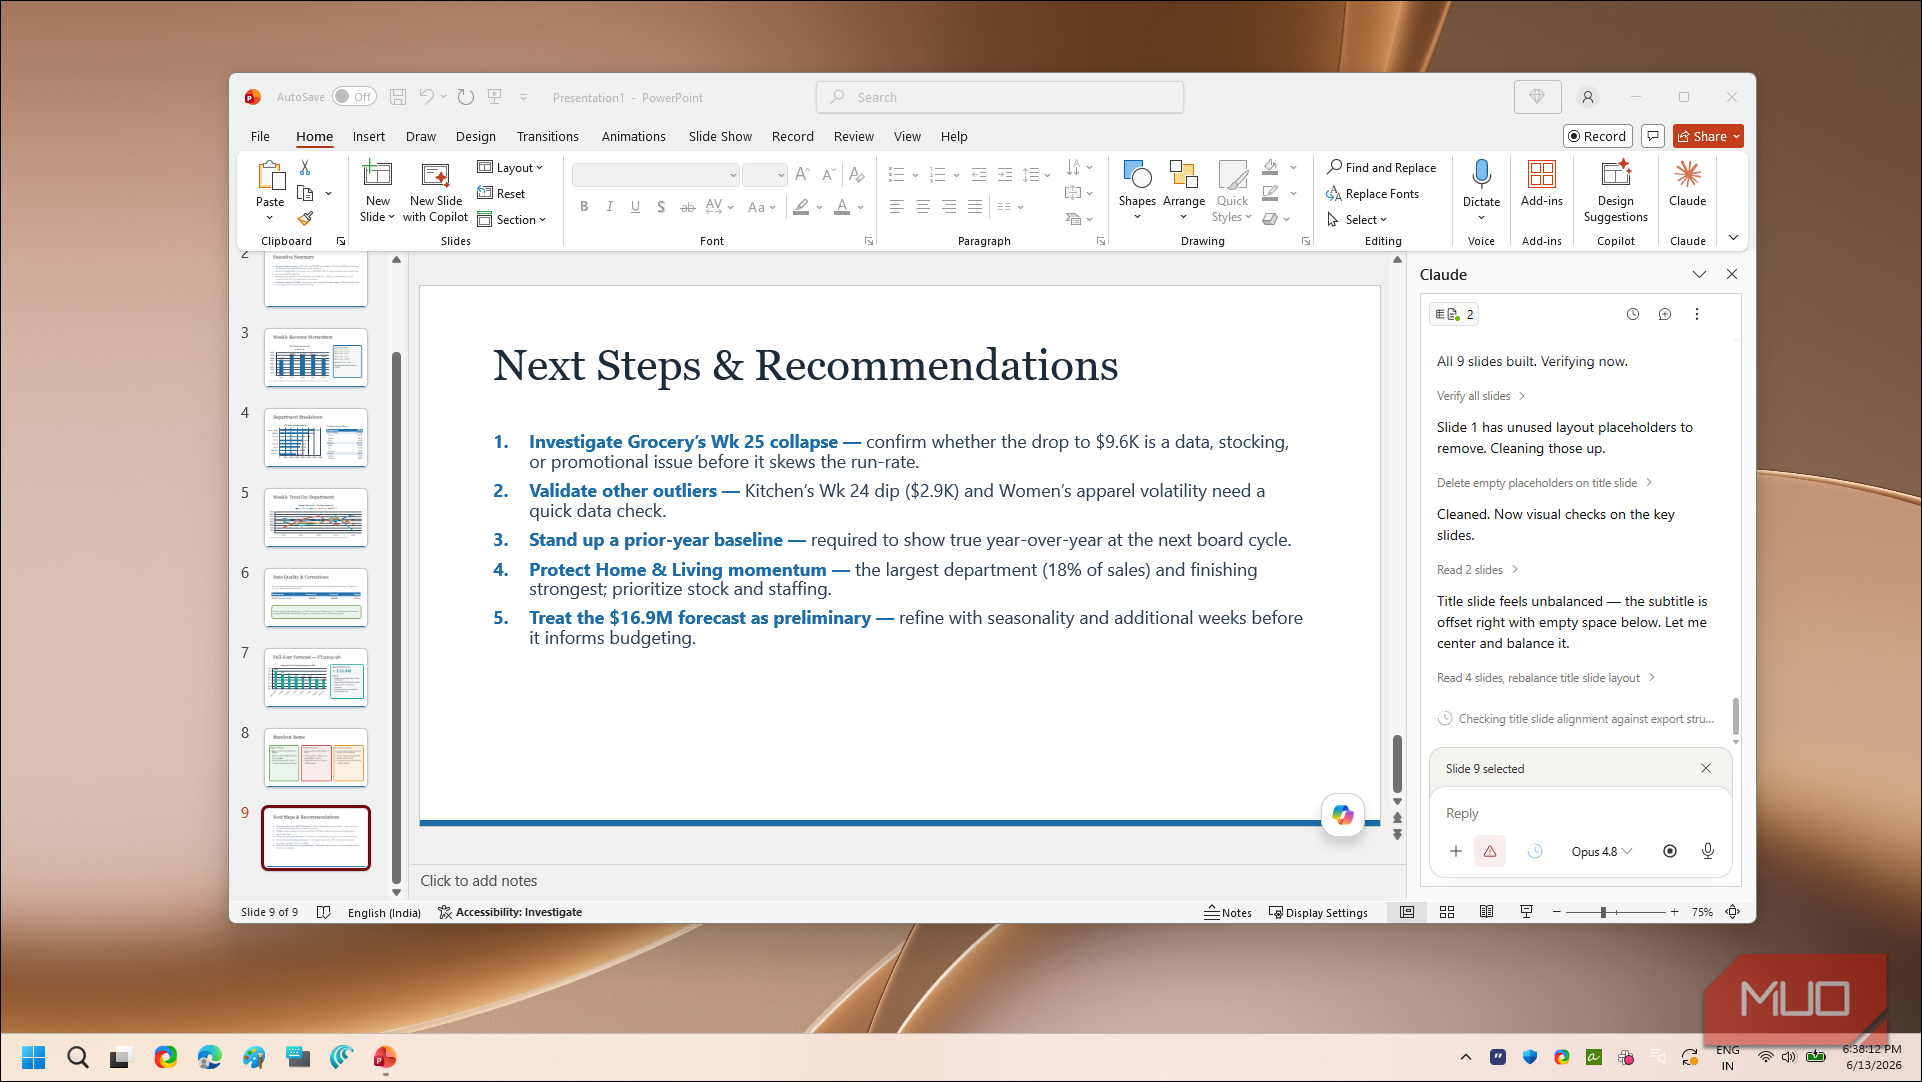Click the text highlight color swatch
The height and width of the screenshot is (1082, 1922).
(801, 207)
